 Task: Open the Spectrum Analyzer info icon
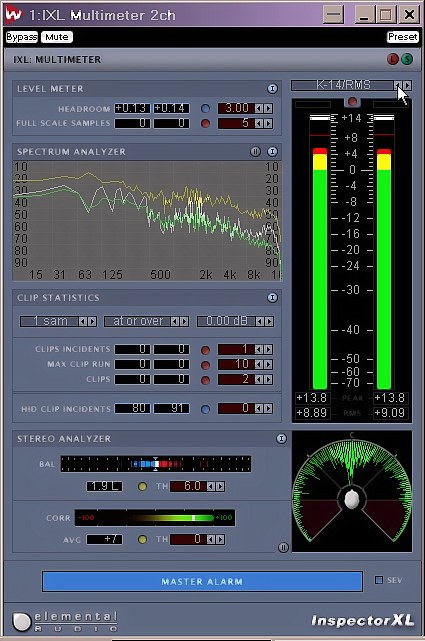272,152
